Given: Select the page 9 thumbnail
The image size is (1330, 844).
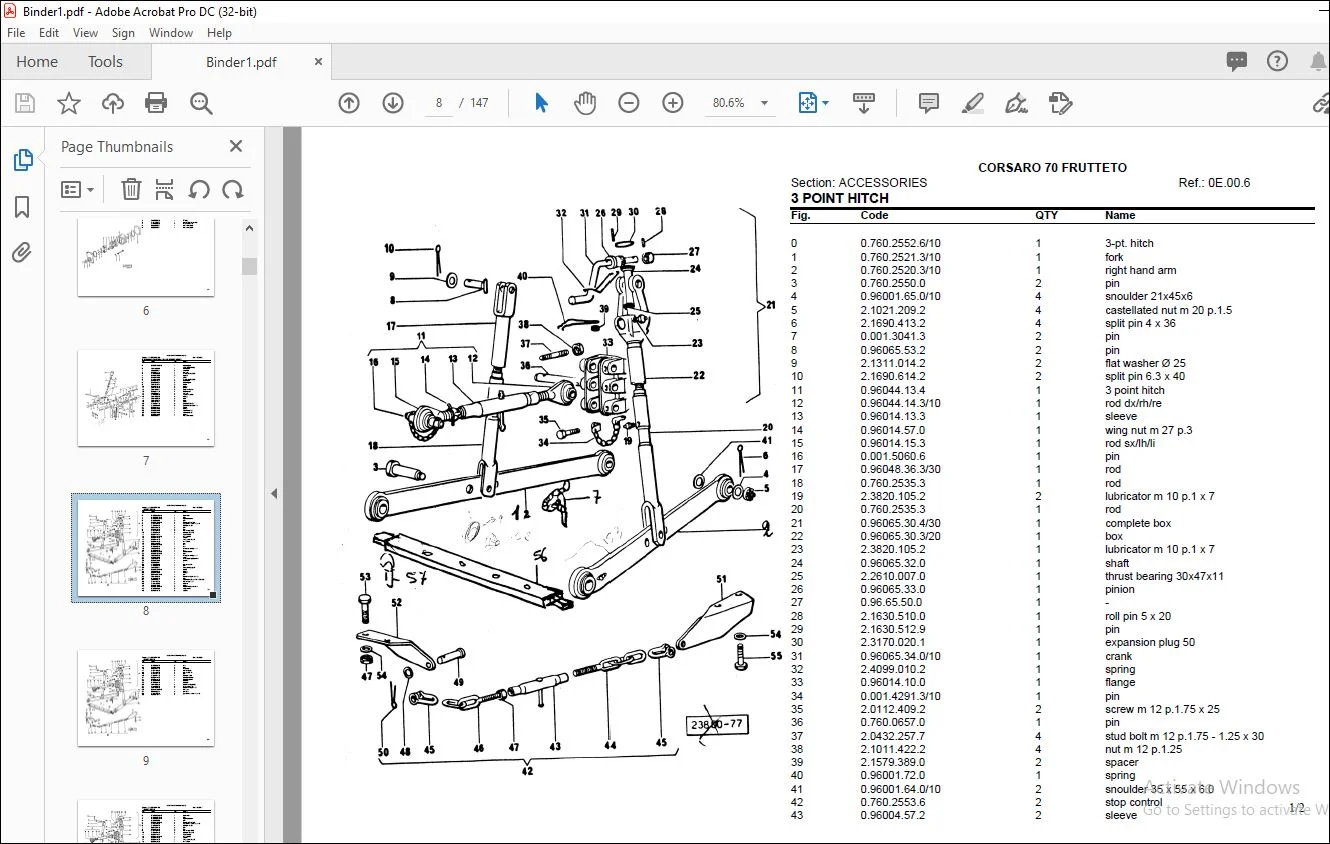Looking at the screenshot, I should [x=146, y=698].
